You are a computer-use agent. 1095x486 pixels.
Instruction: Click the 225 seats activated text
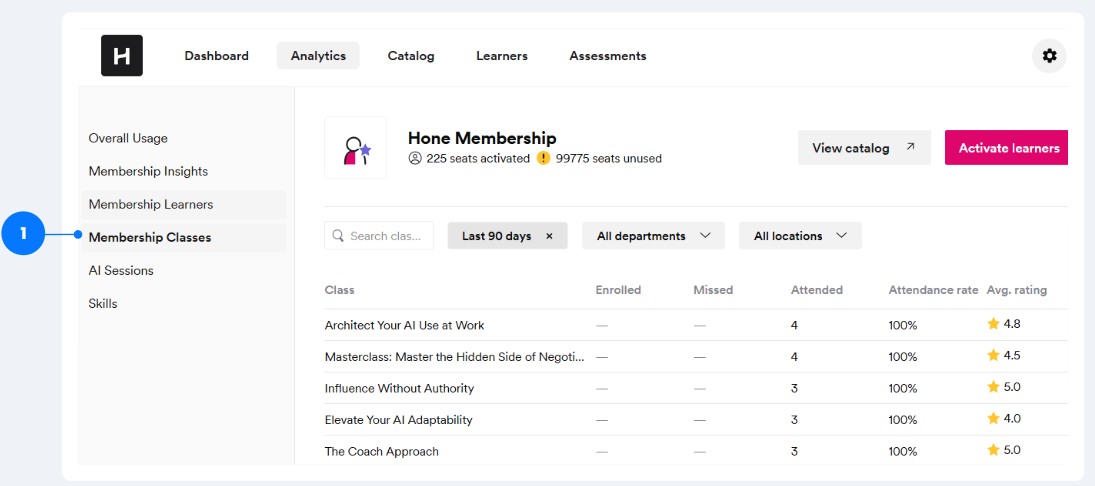[x=478, y=159]
